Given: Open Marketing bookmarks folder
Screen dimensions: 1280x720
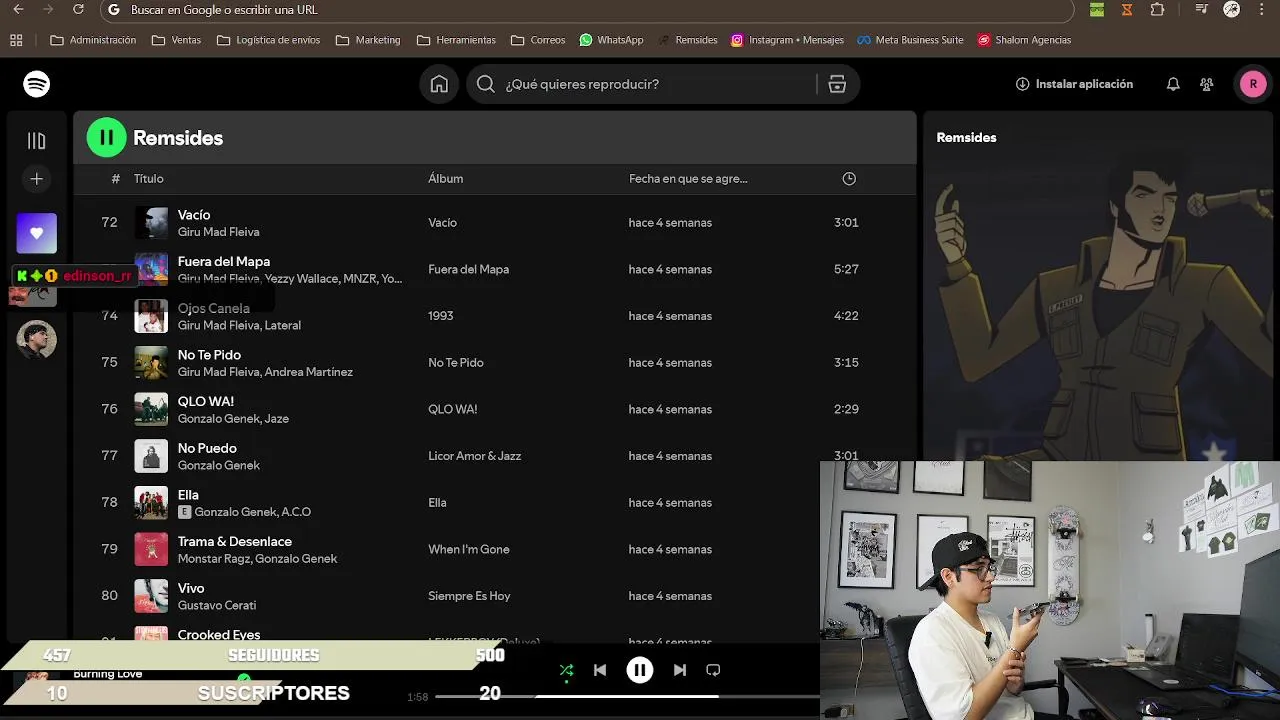Looking at the screenshot, I should [368, 40].
